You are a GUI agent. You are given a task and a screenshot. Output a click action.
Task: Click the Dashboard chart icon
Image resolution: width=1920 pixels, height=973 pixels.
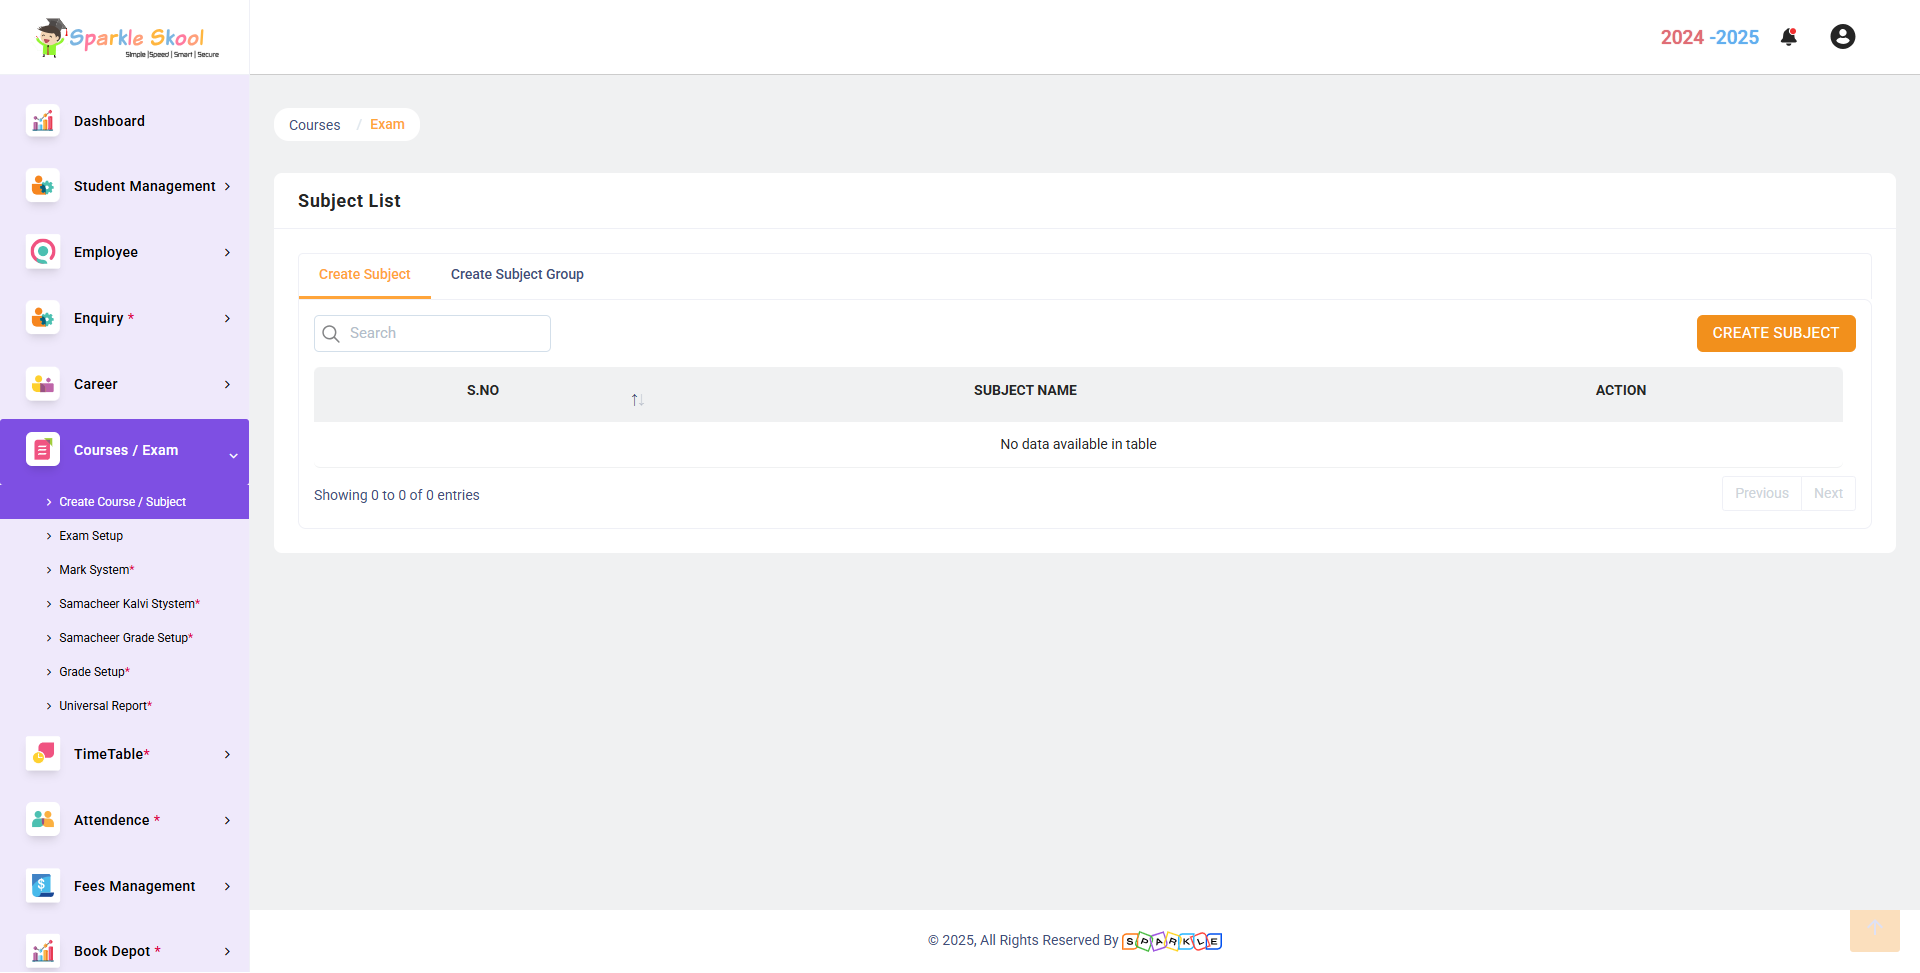pos(43,121)
